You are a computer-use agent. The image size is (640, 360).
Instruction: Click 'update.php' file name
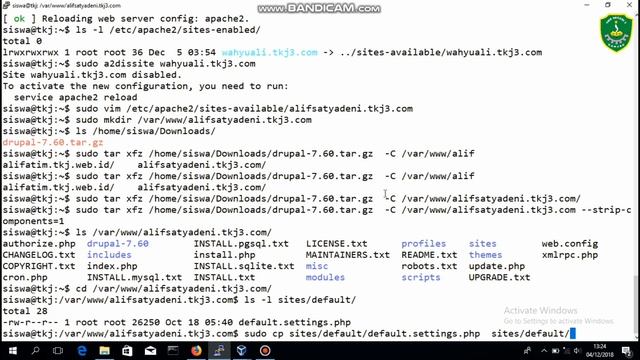coord(497,266)
